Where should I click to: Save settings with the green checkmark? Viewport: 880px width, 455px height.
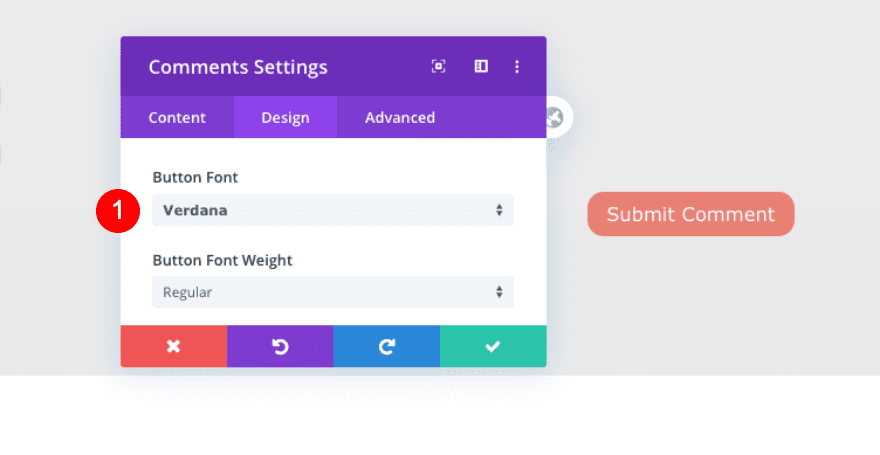492,346
